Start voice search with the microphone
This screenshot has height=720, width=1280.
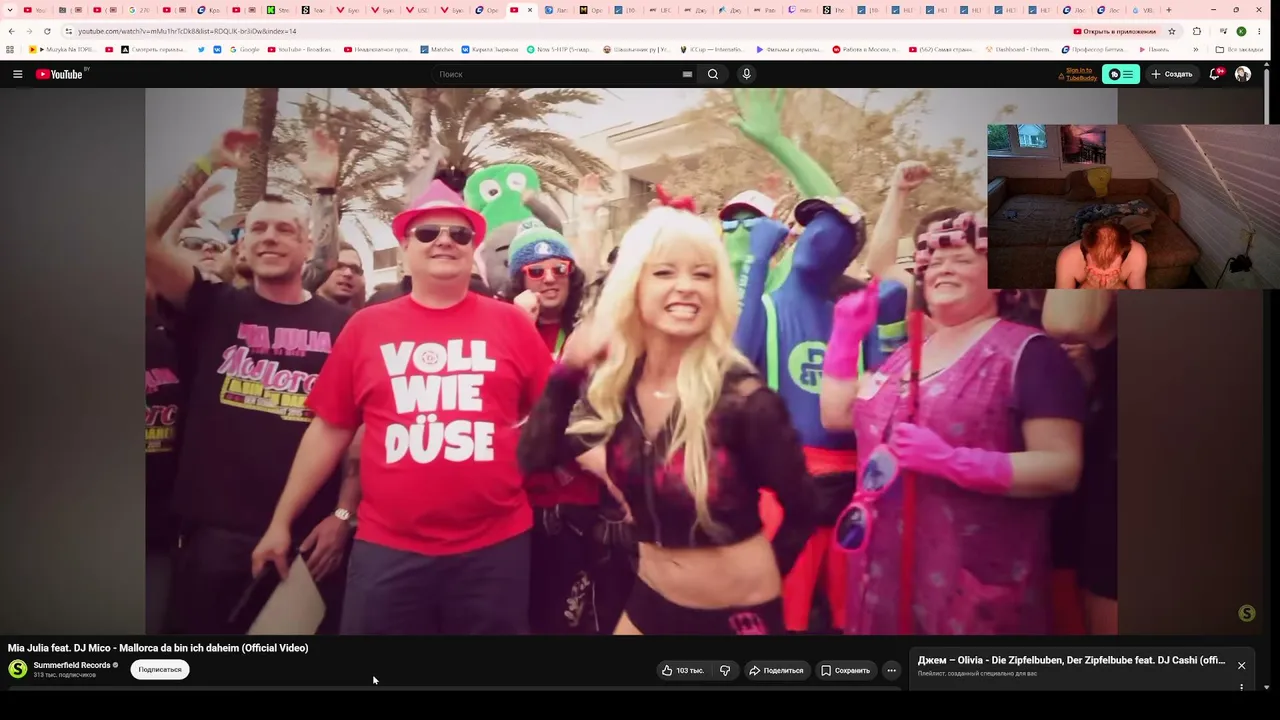point(746,74)
